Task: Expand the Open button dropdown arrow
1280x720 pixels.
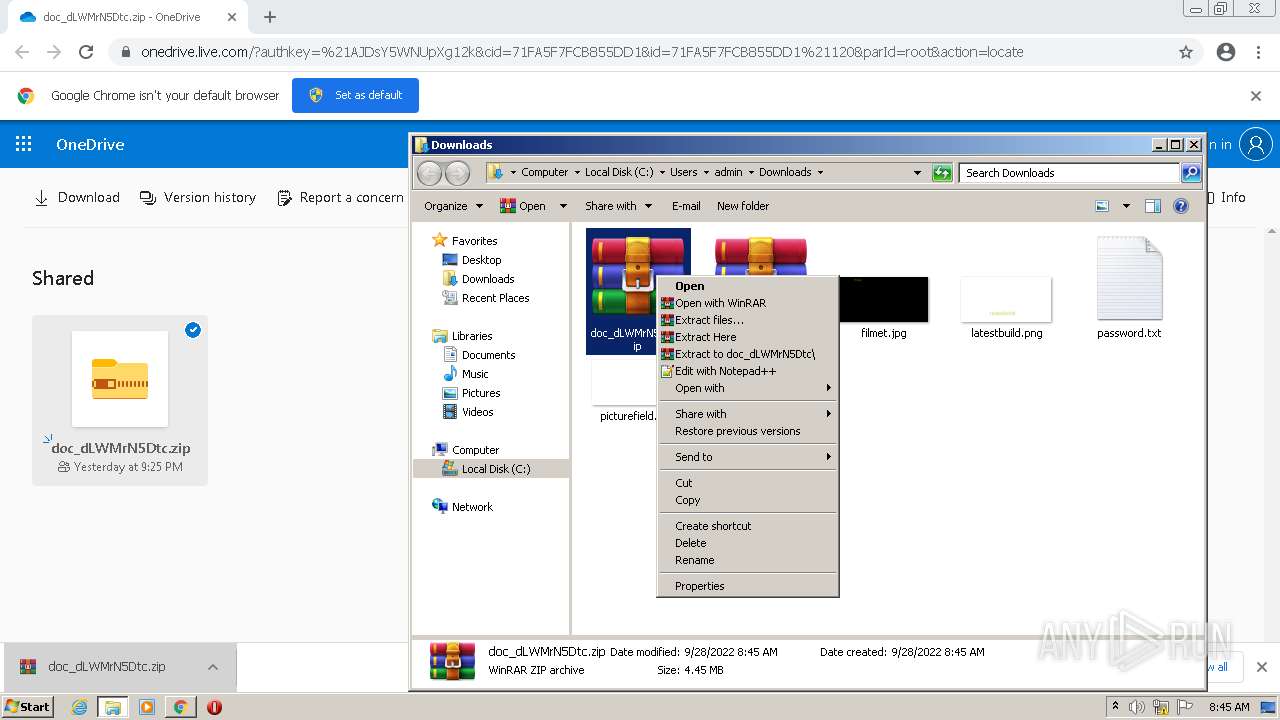Action: tap(563, 206)
